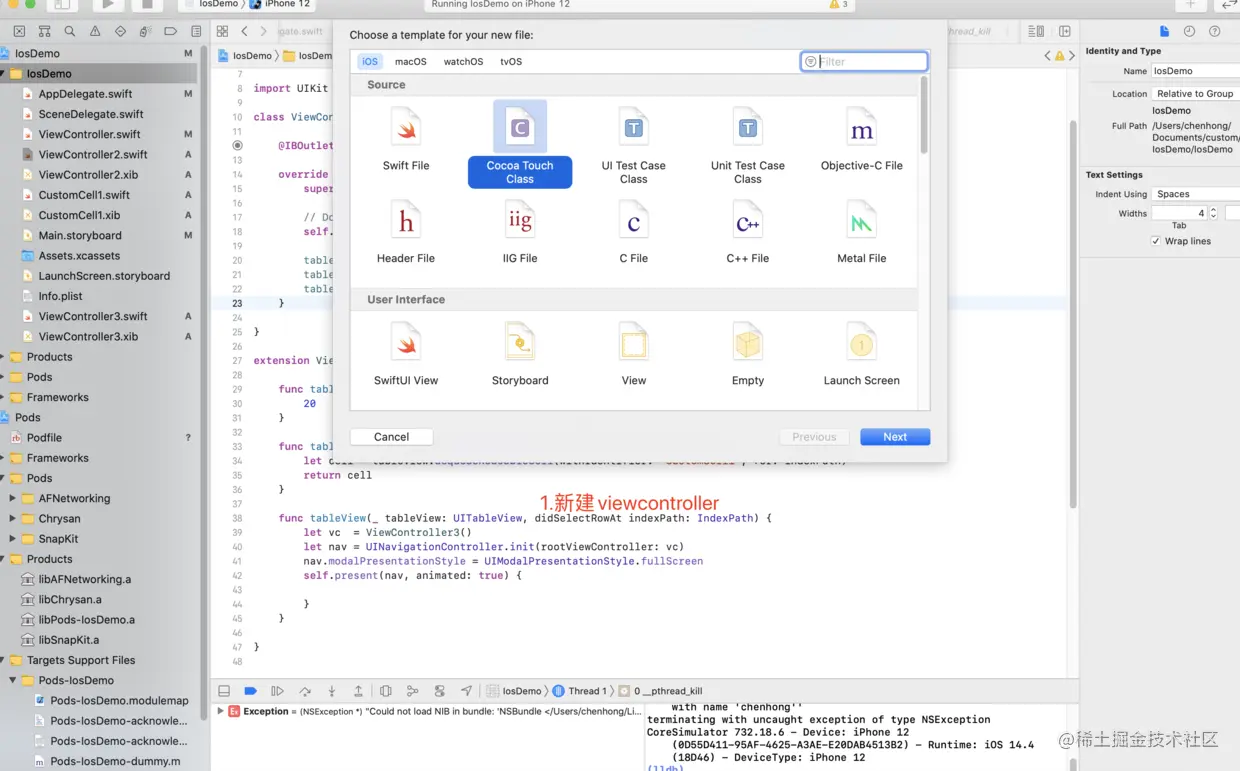Switch to the macOS platform tab
This screenshot has width=1240, height=771.
(410, 61)
